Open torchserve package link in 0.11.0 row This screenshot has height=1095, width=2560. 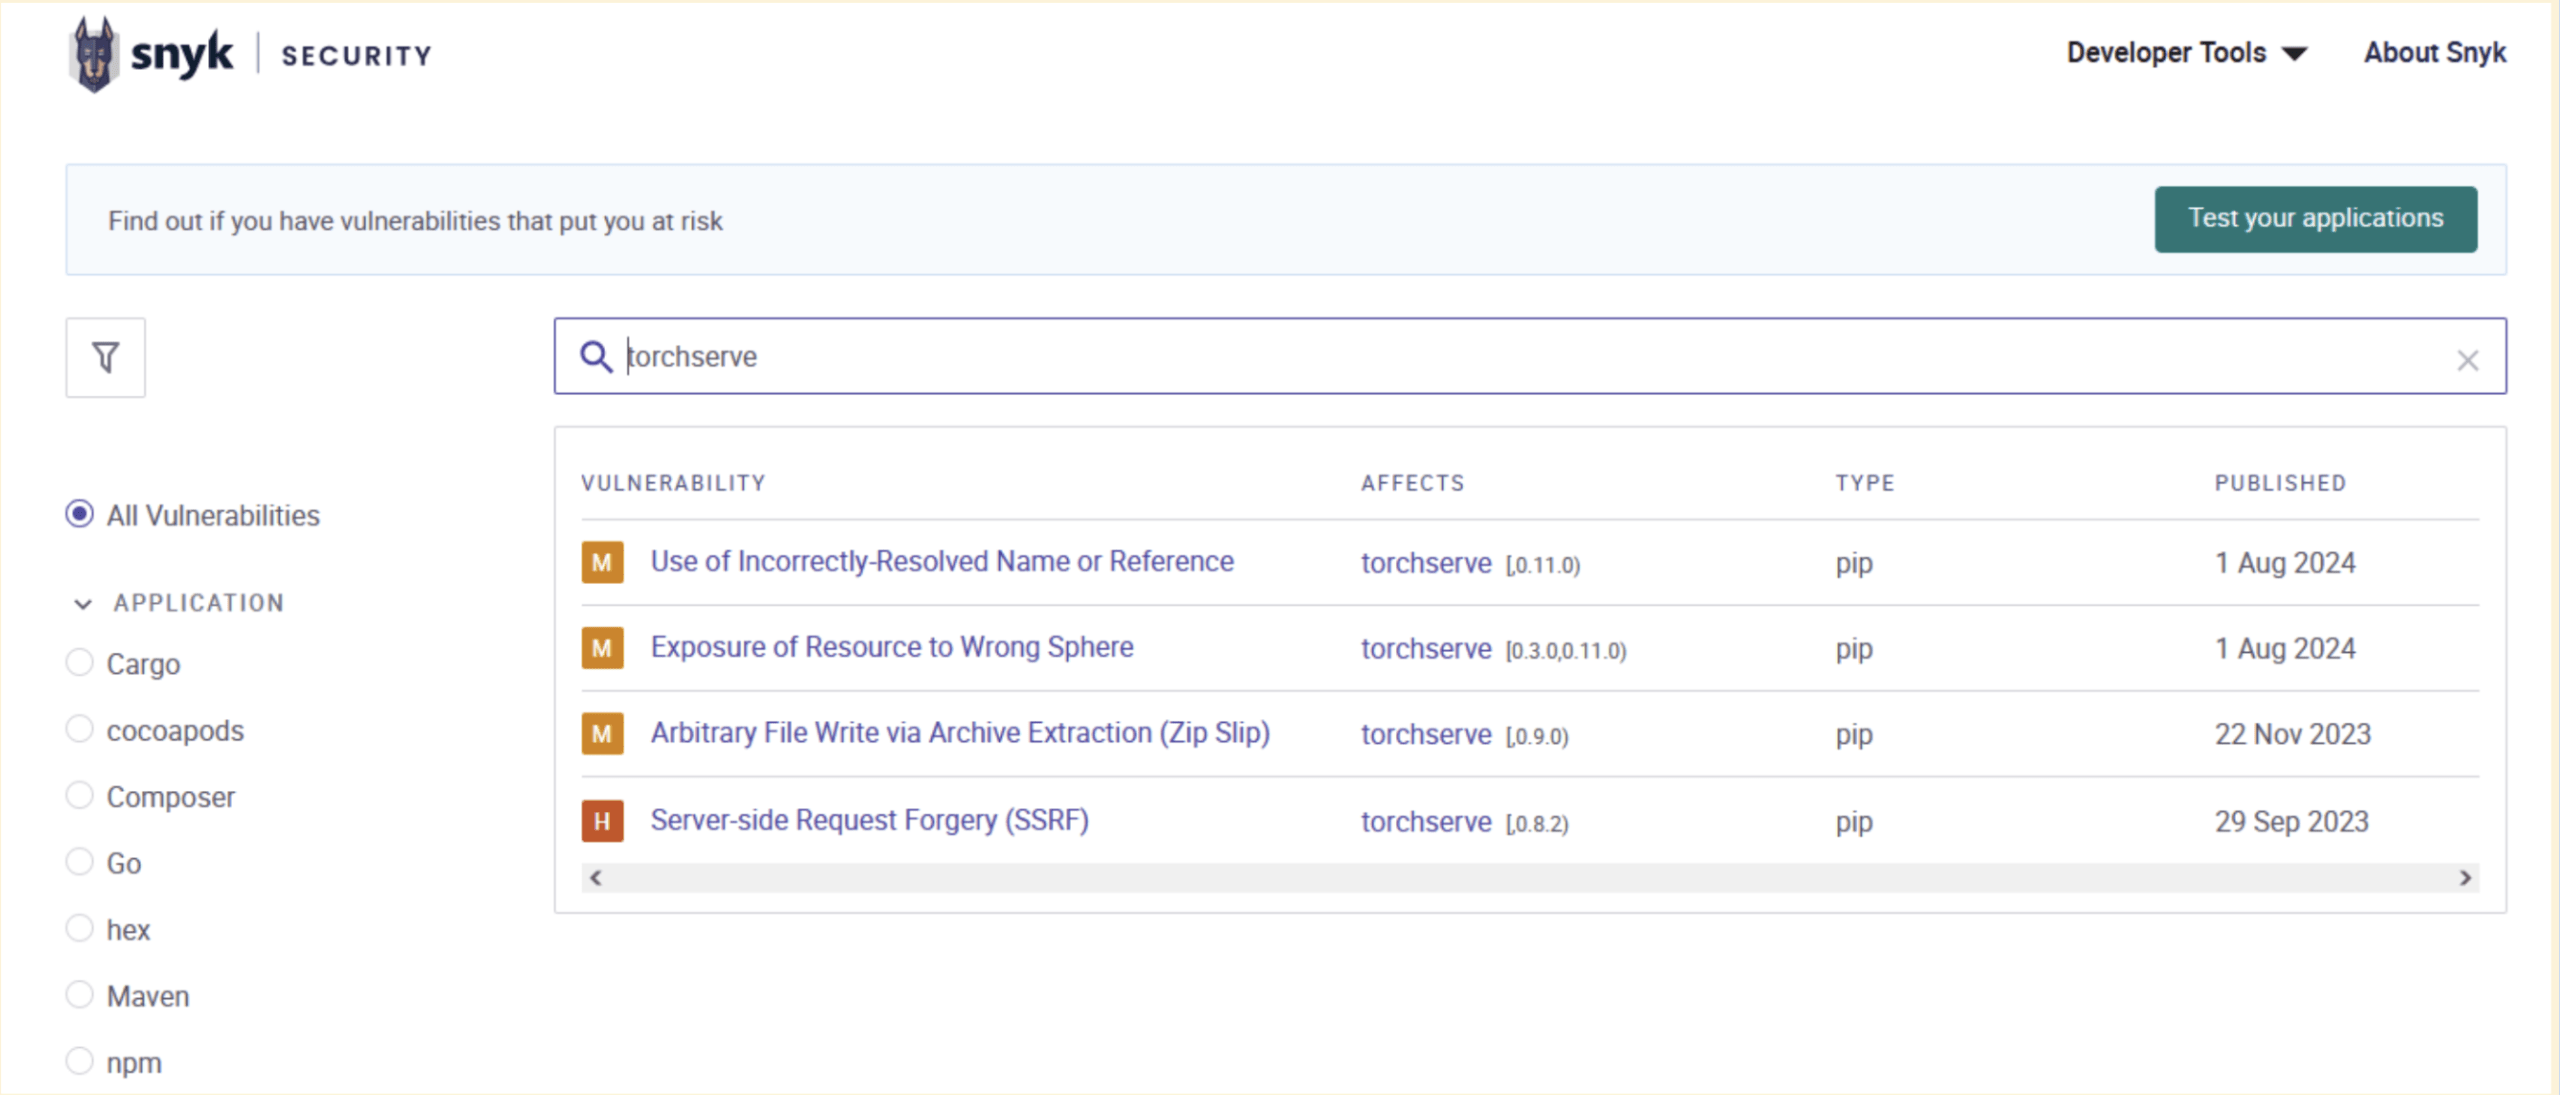coord(1426,564)
